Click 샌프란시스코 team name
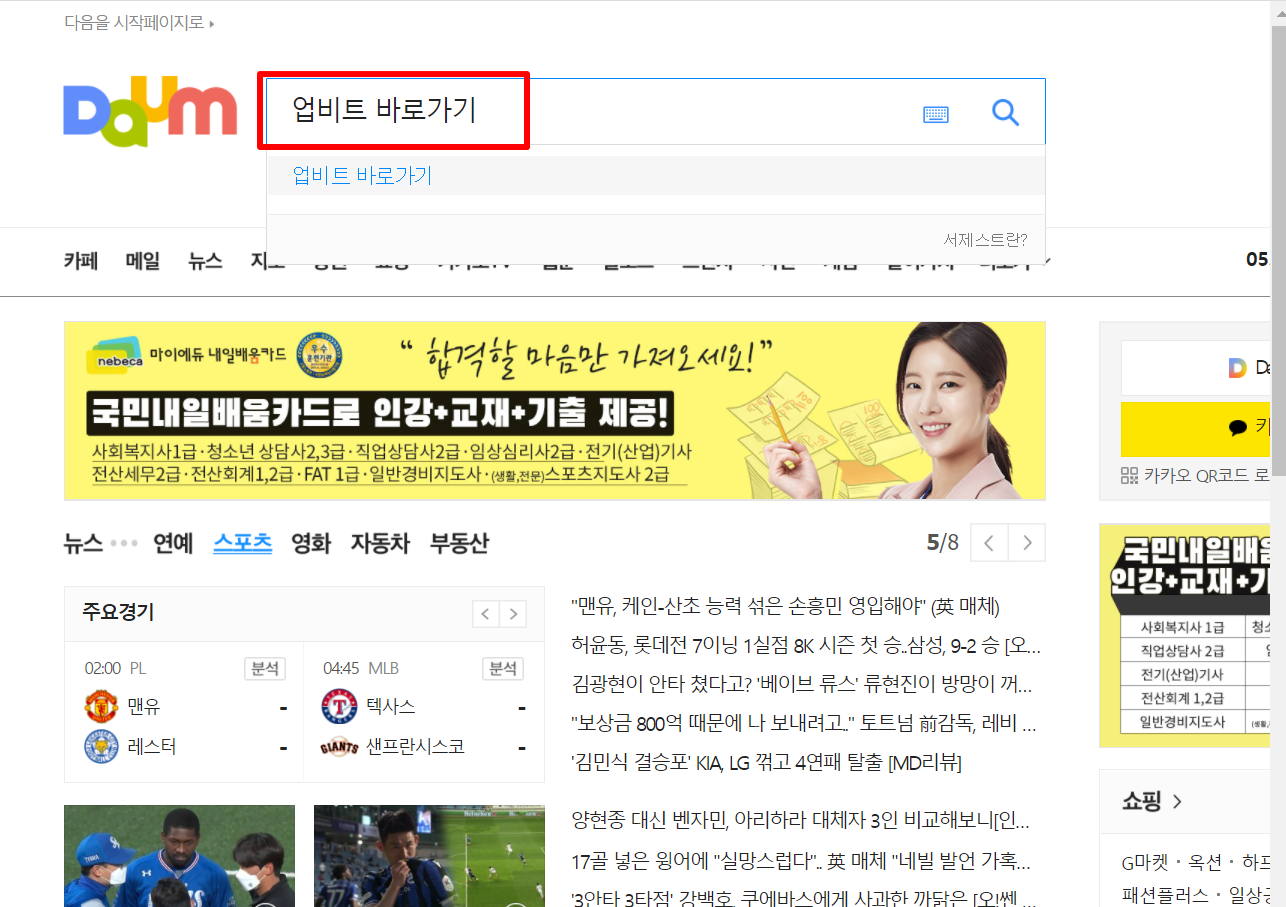Viewport: 1286px width, 907px height. (415, 747)
